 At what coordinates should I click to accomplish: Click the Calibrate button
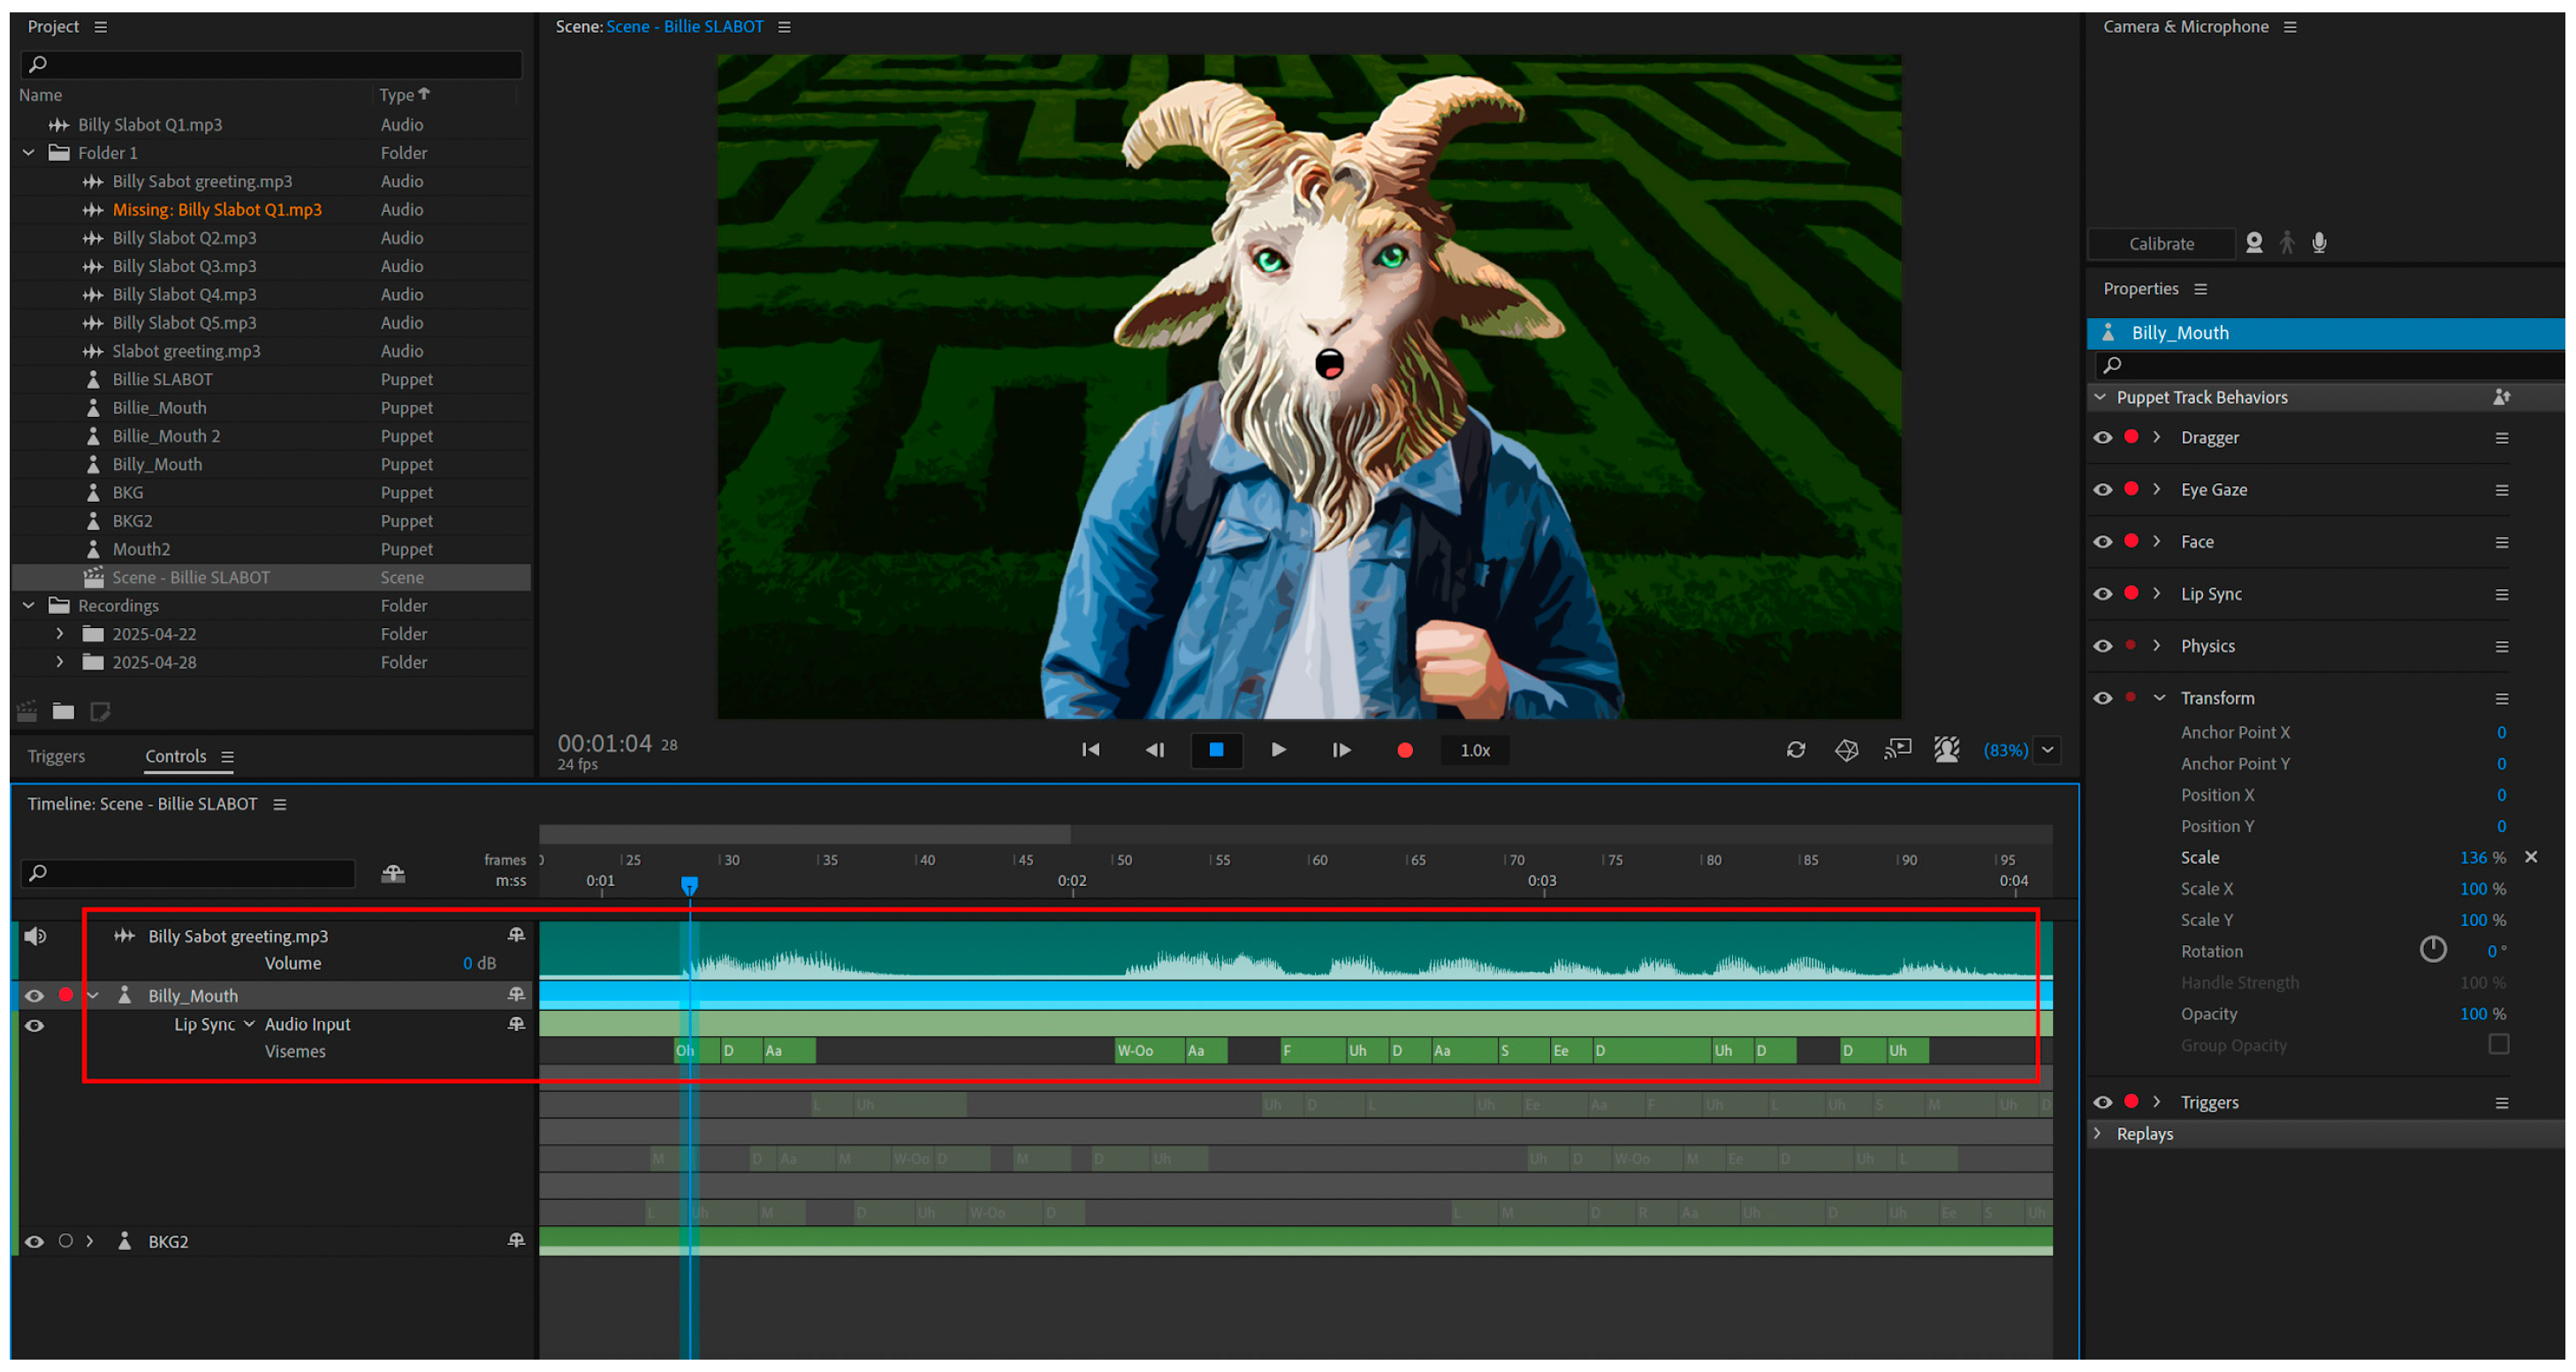pos(2161,243)
